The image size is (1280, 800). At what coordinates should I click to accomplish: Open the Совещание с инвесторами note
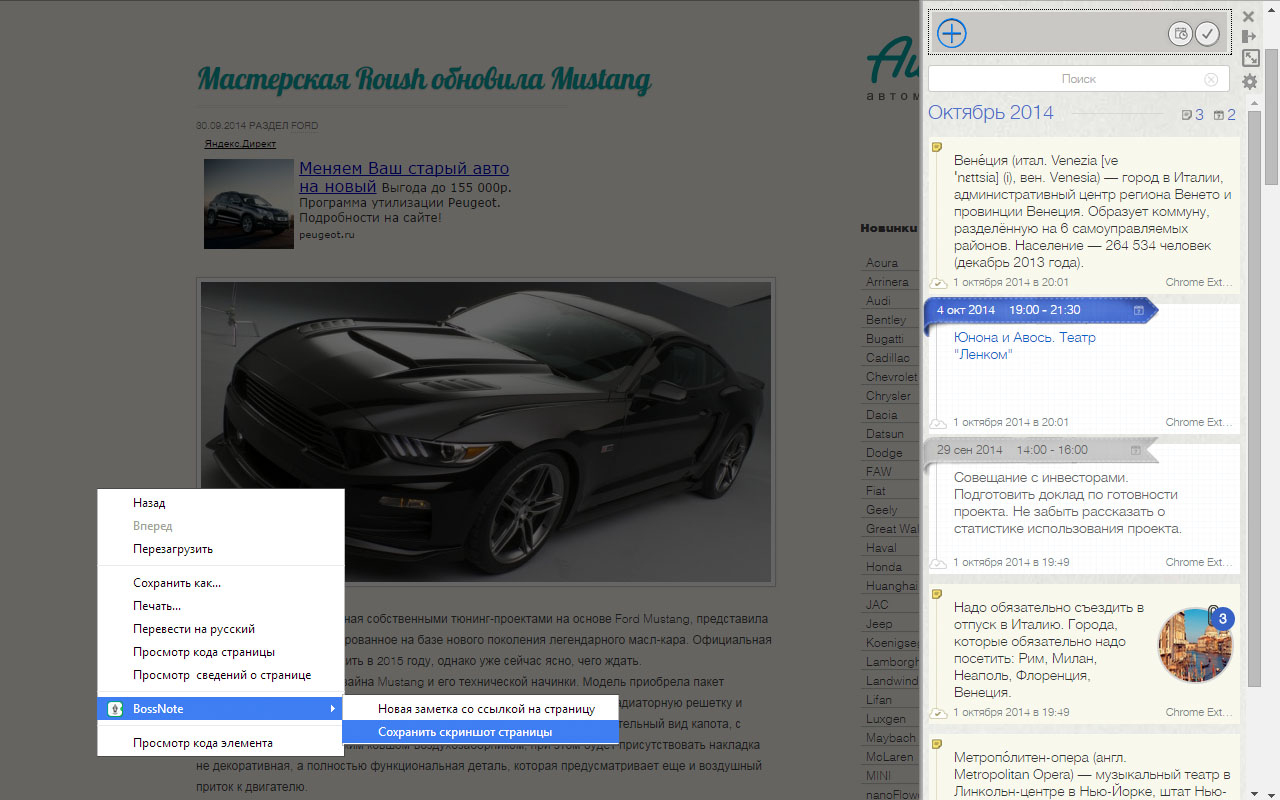[x=1067, y=503]
